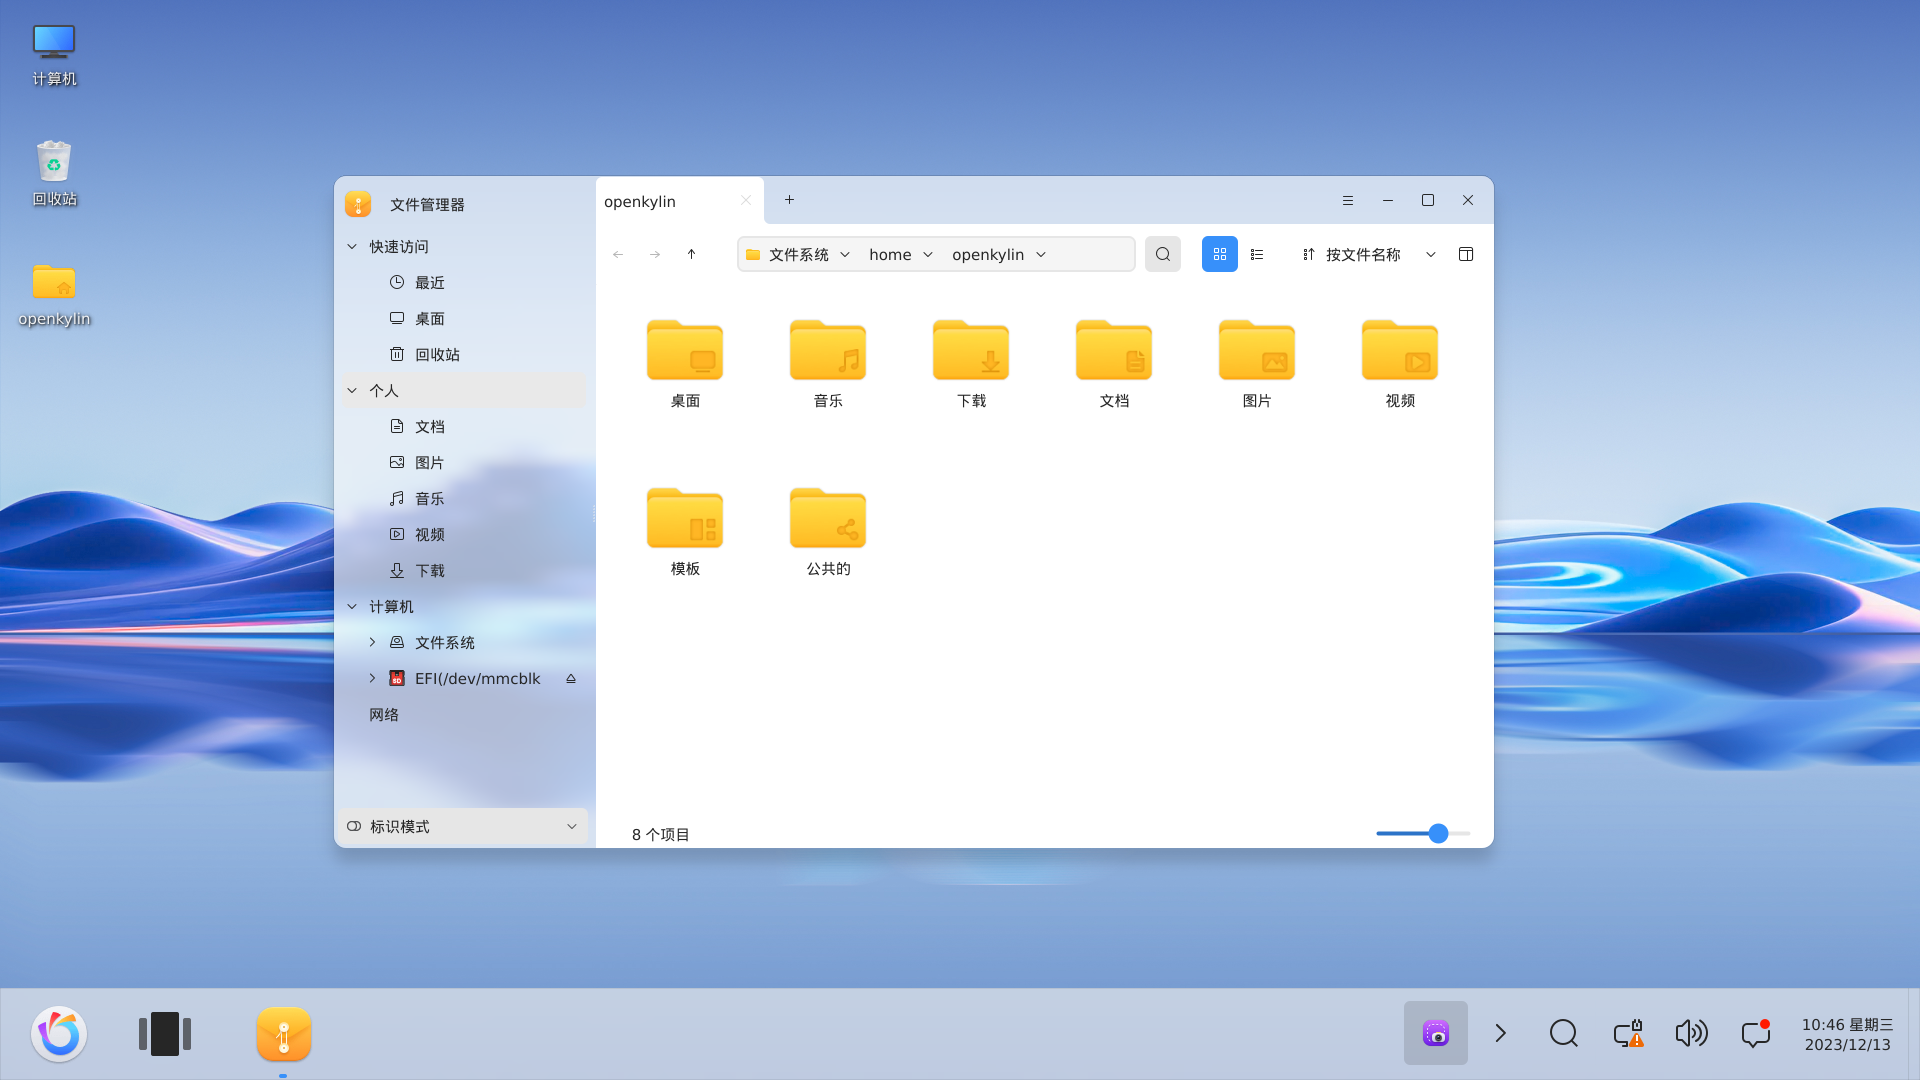Go up to parent directory
The image size is (1920, 1080).
(691, 254)
